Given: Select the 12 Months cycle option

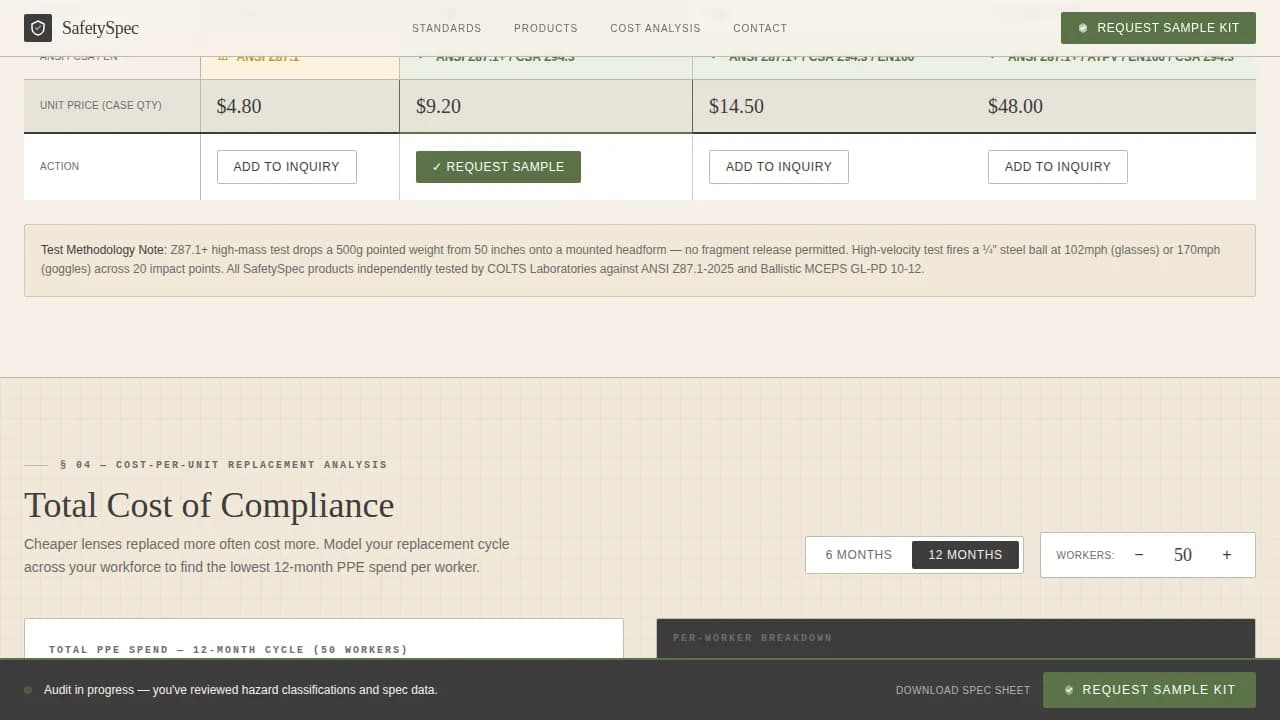Looking at the screenshot, I should coord(965,554).
